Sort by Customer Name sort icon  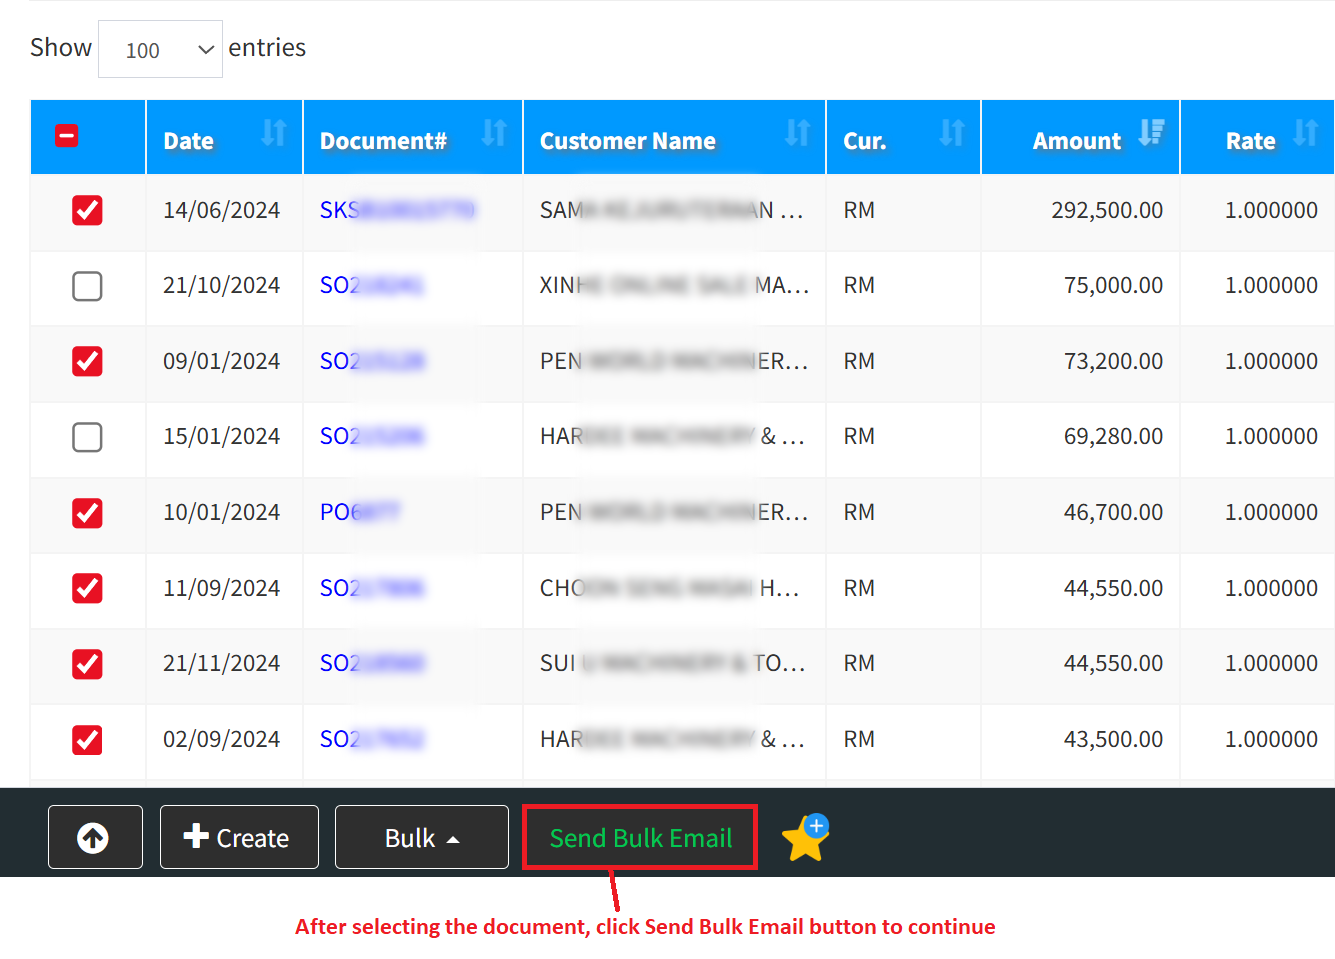pos(797,133)
